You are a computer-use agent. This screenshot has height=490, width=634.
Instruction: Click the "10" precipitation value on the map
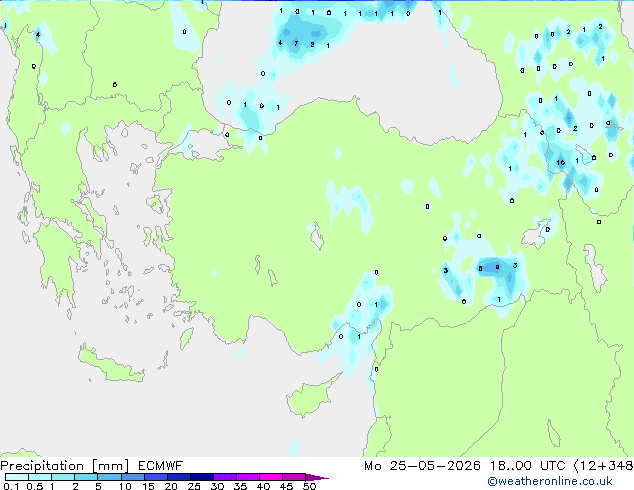point(560,163)
